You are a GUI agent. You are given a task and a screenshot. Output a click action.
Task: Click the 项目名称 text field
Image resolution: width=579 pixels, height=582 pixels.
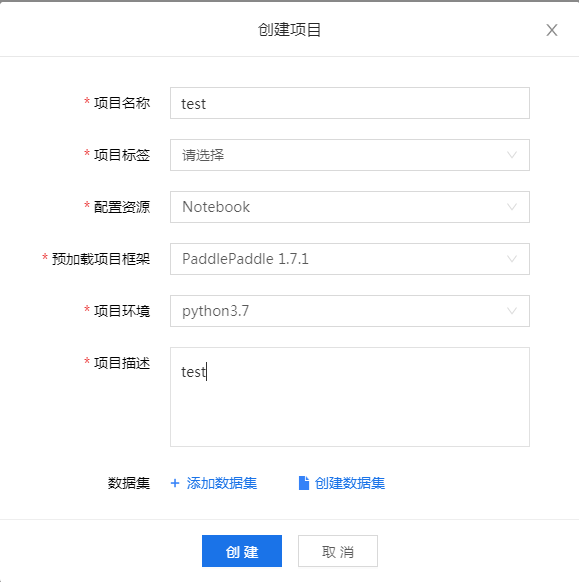(x=350, y=103)
